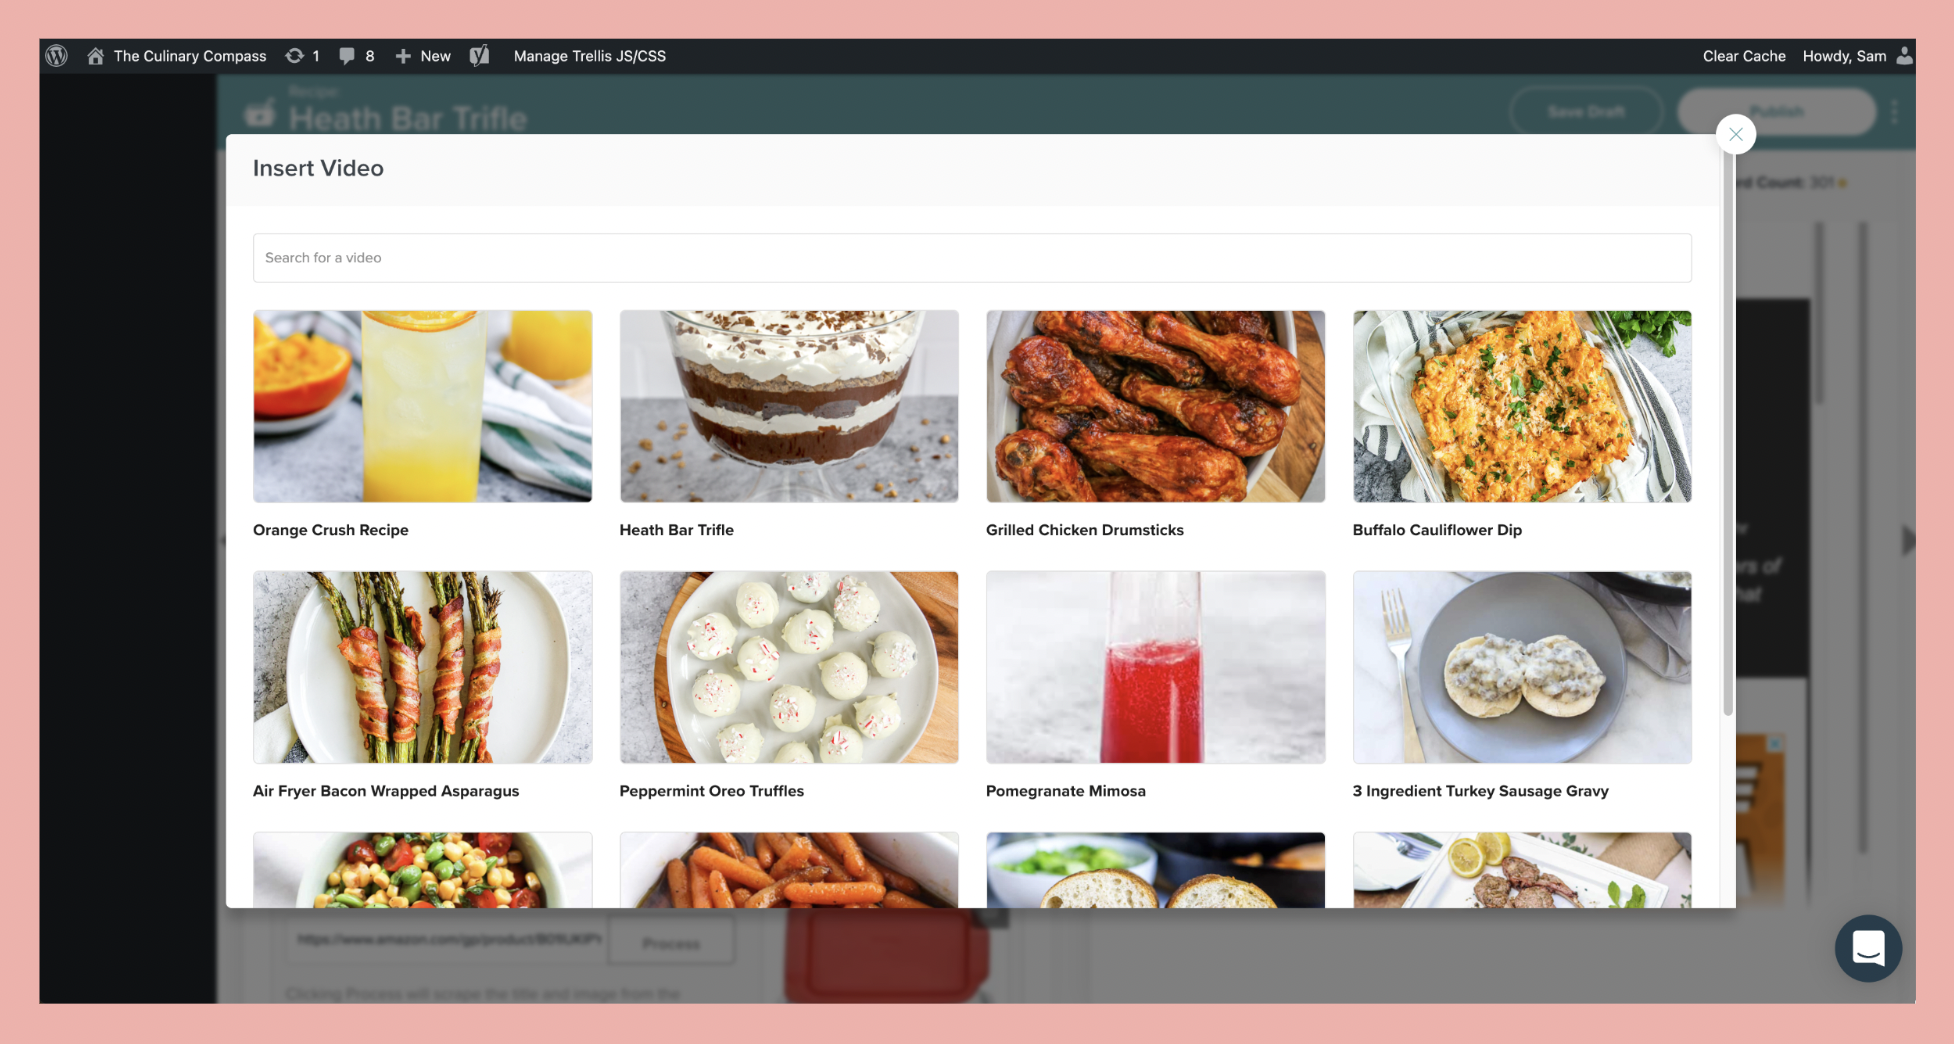Image resolution: width=1954 pixels, height=1044 pixels.
Task: Click the Clear Cache link
Action: [x=1743, y=56]
